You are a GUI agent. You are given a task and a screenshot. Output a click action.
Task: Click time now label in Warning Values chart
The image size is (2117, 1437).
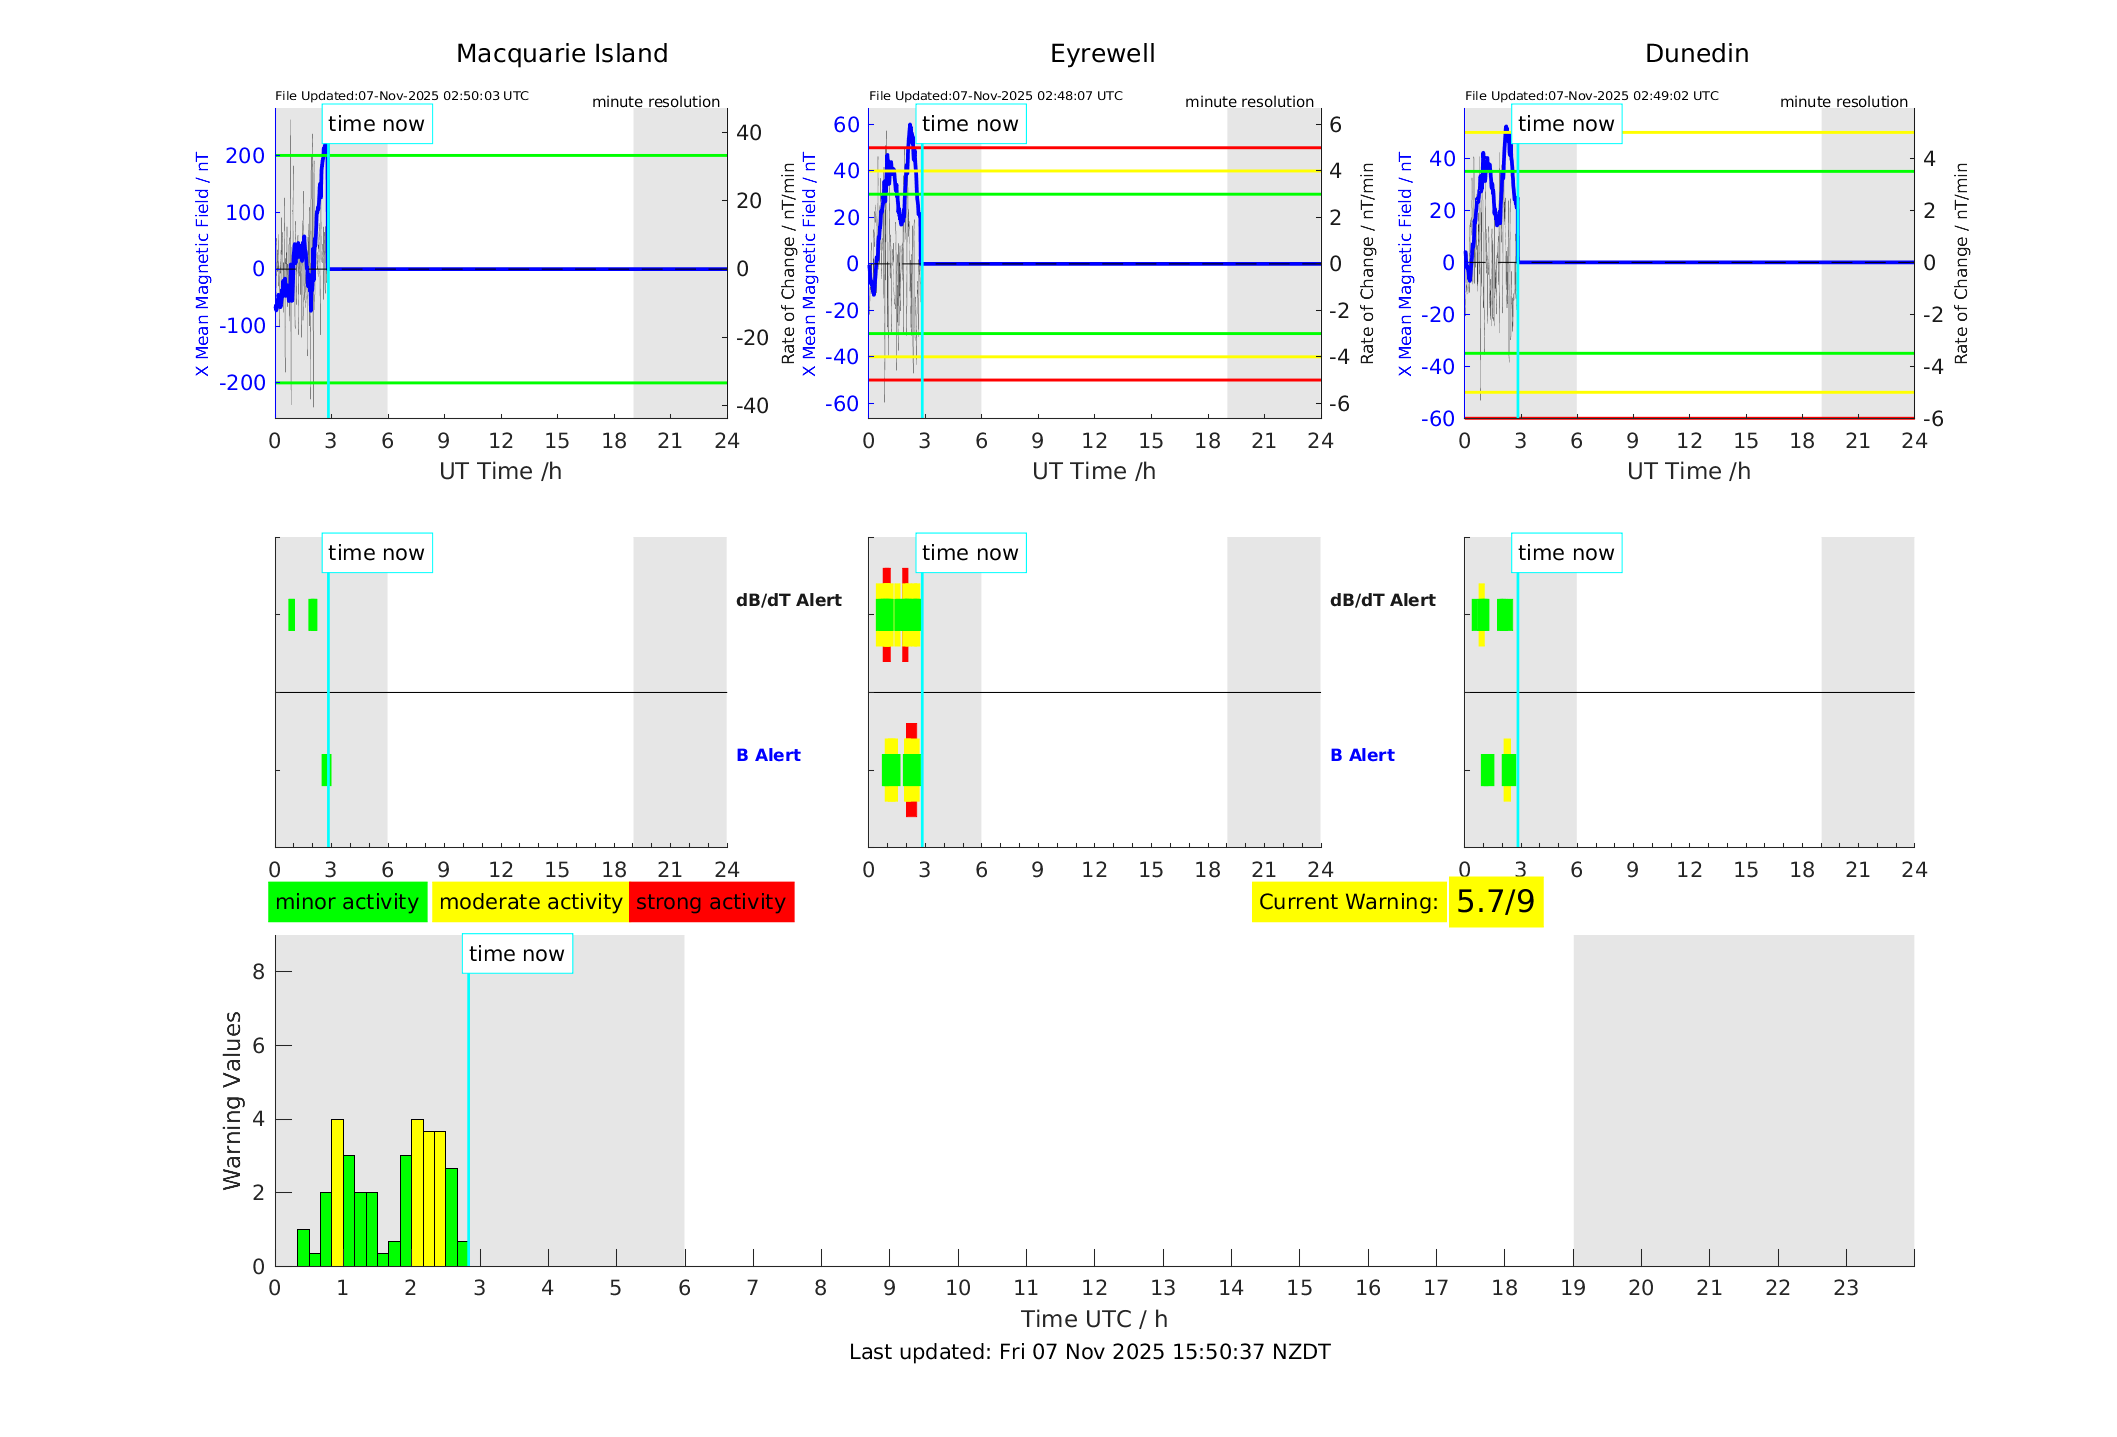pos(517,954)
